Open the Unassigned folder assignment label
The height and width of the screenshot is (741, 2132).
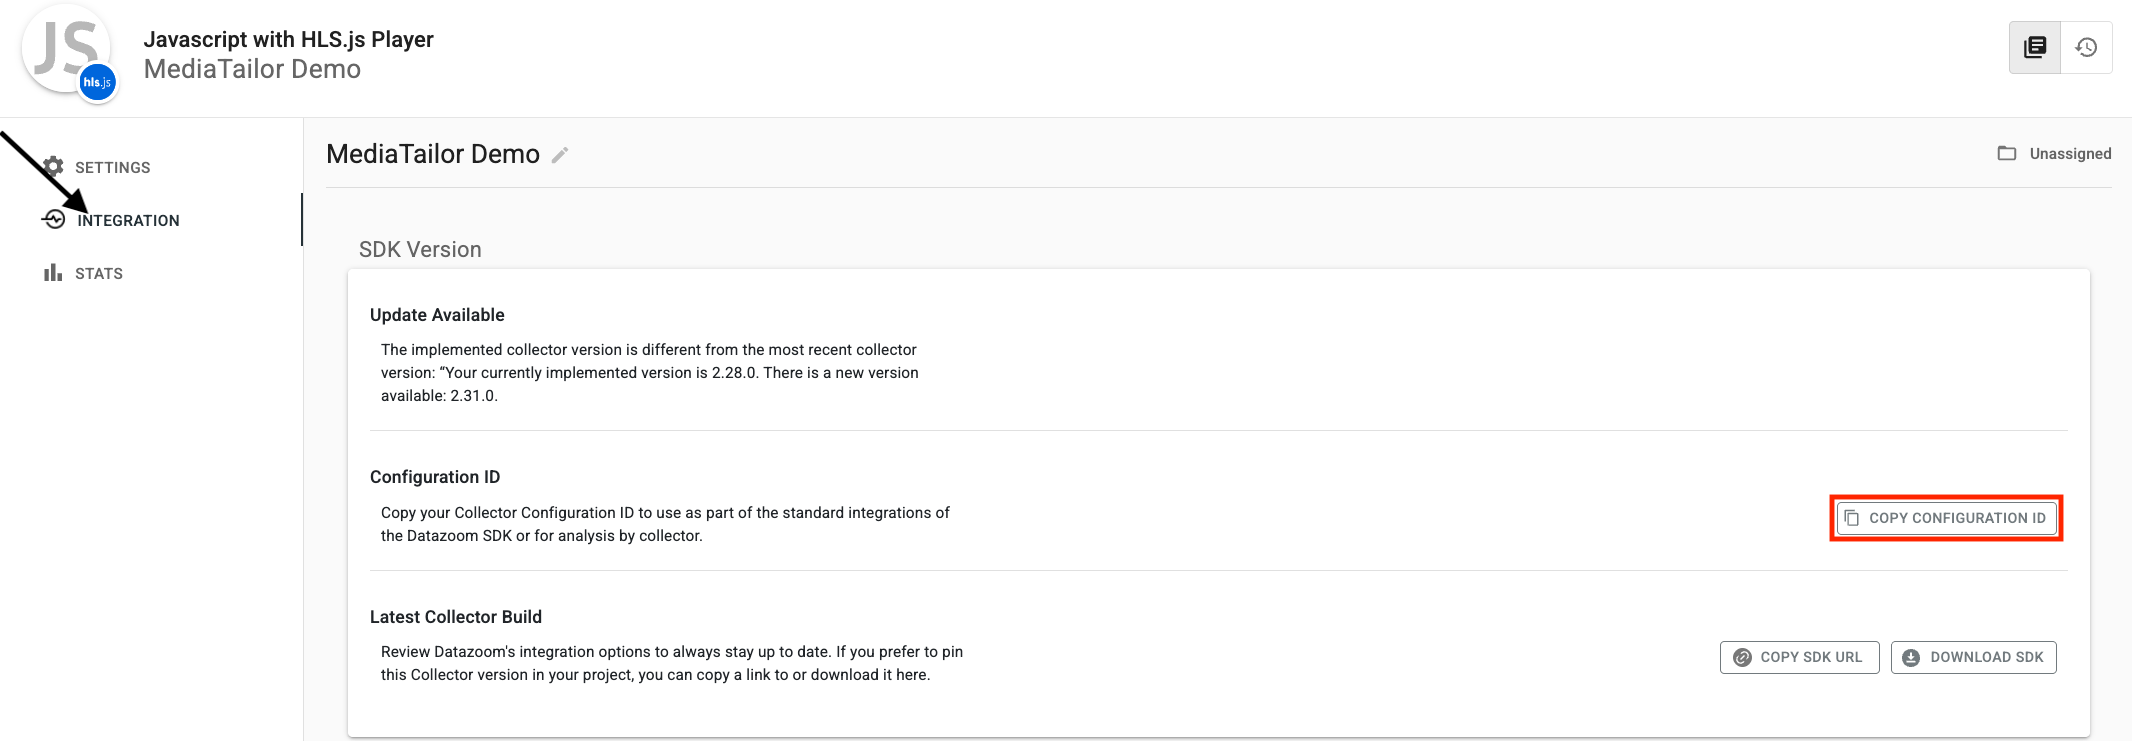click(x=2070, y=153)
